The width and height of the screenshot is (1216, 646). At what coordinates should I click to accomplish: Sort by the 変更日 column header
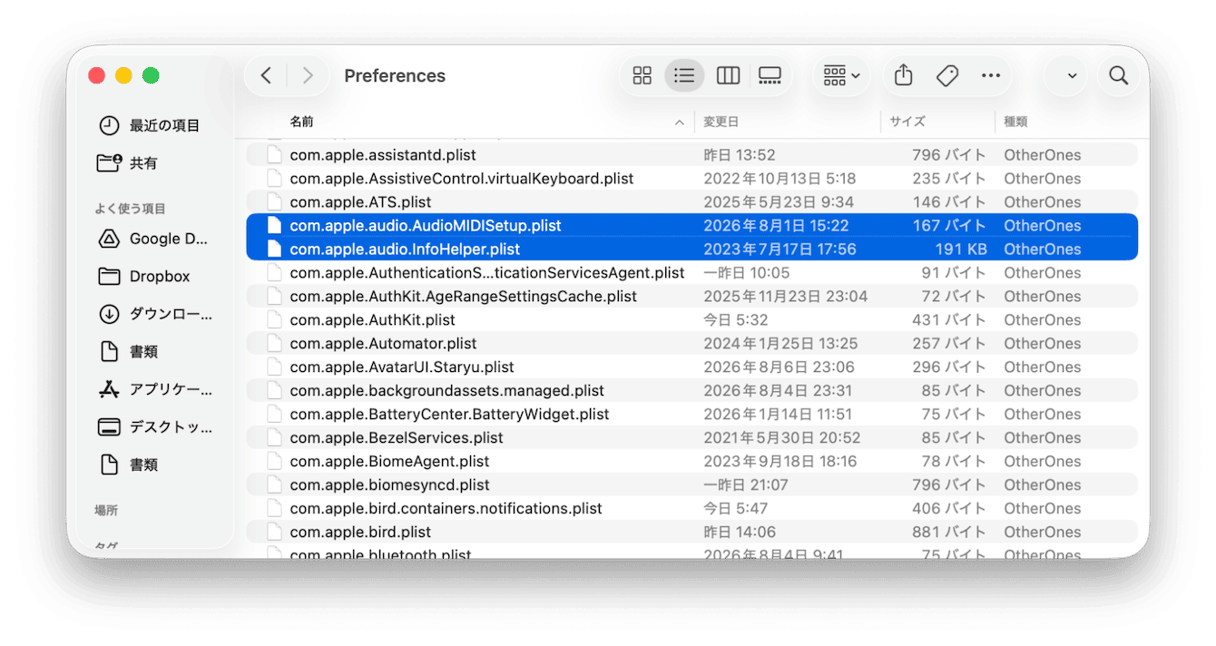(x=721, y=122)
